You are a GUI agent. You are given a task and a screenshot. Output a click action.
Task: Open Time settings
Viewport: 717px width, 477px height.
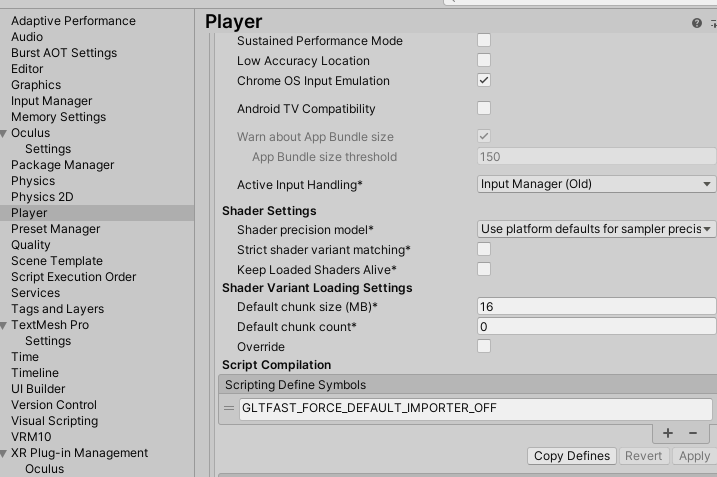tap(25, 357)
